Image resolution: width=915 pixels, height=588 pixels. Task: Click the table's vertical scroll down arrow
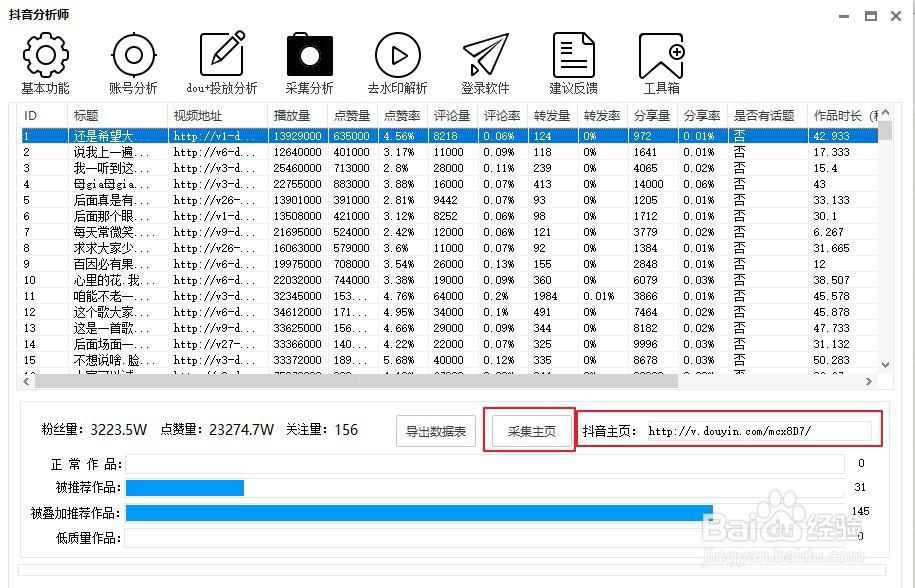click(885, 365)
